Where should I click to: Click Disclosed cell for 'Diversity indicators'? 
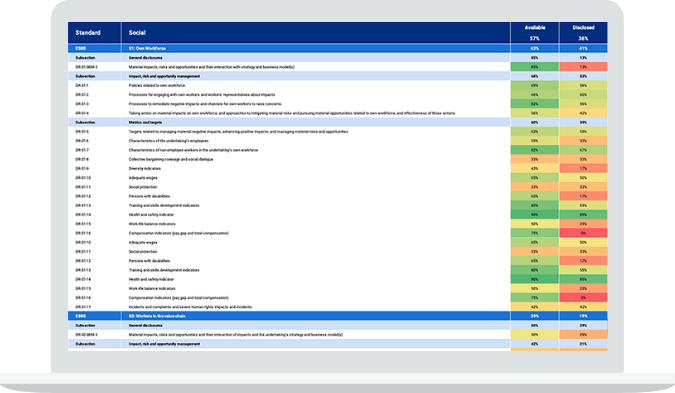pyautogui.click(x=583, y=169)
